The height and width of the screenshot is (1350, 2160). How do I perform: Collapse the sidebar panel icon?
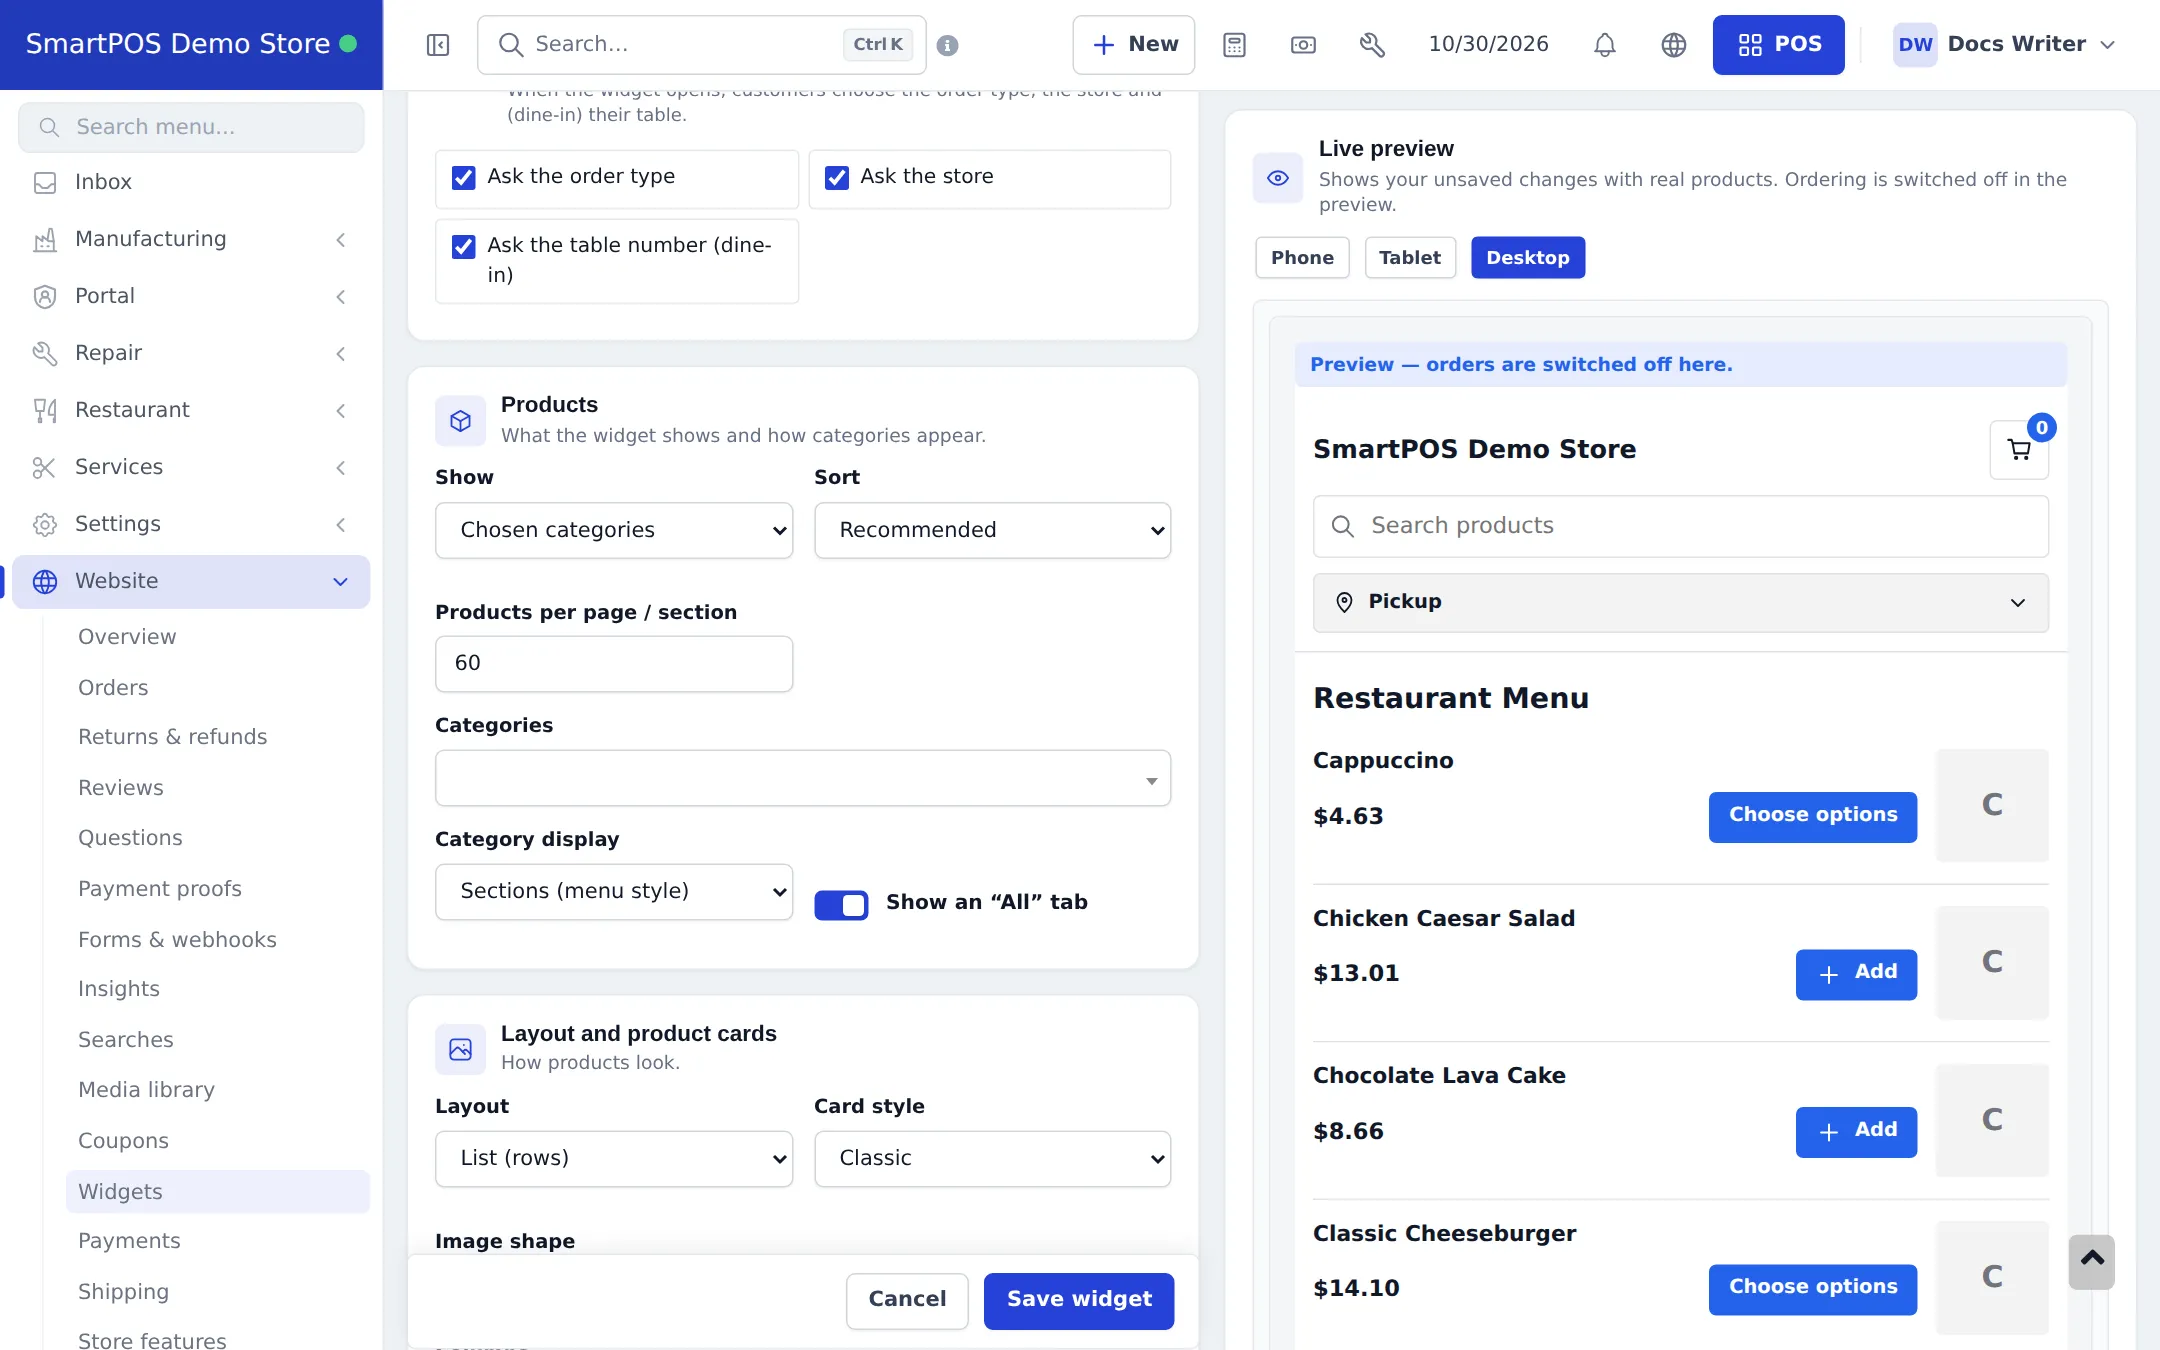click(438, 45)
